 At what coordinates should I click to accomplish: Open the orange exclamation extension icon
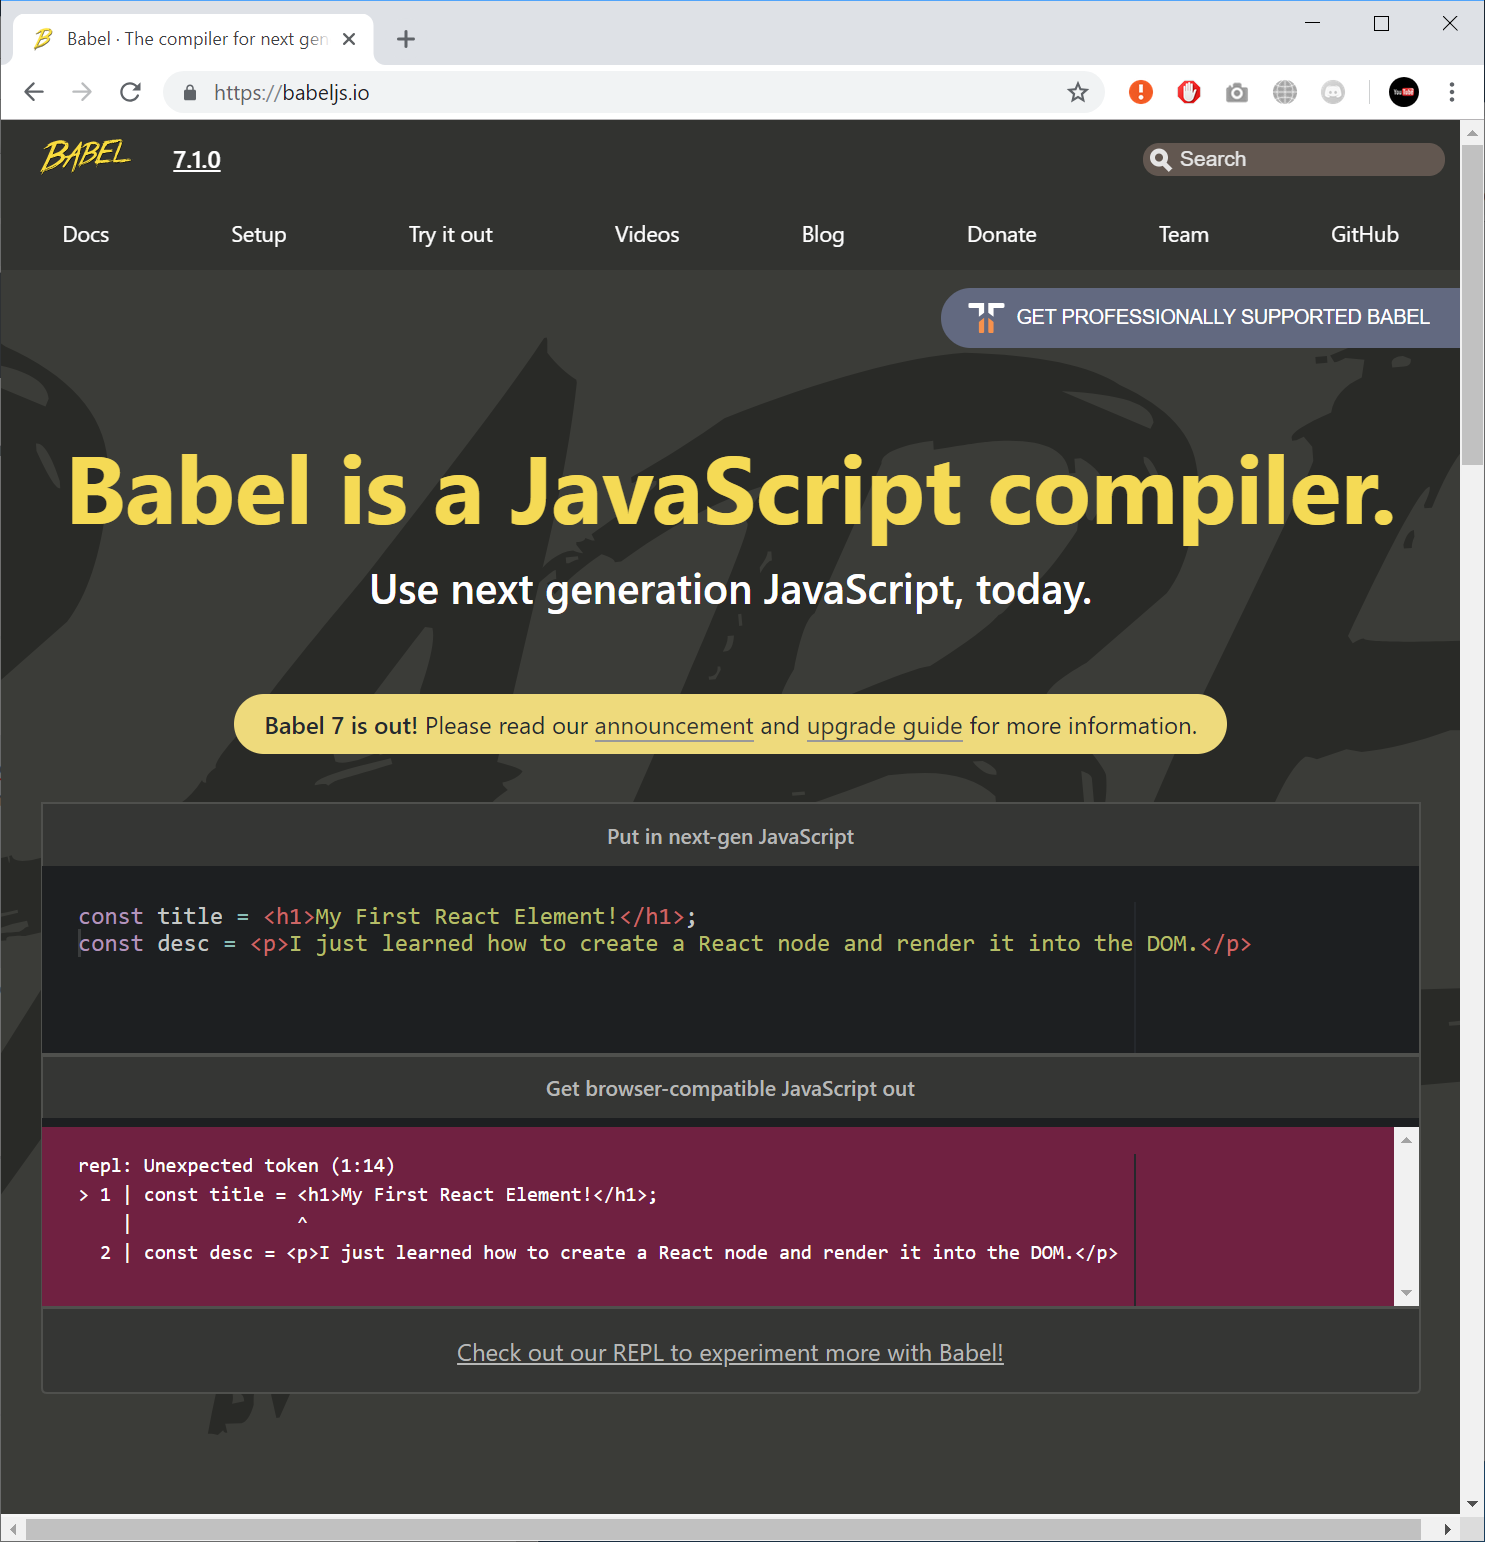coord(1140,92)
